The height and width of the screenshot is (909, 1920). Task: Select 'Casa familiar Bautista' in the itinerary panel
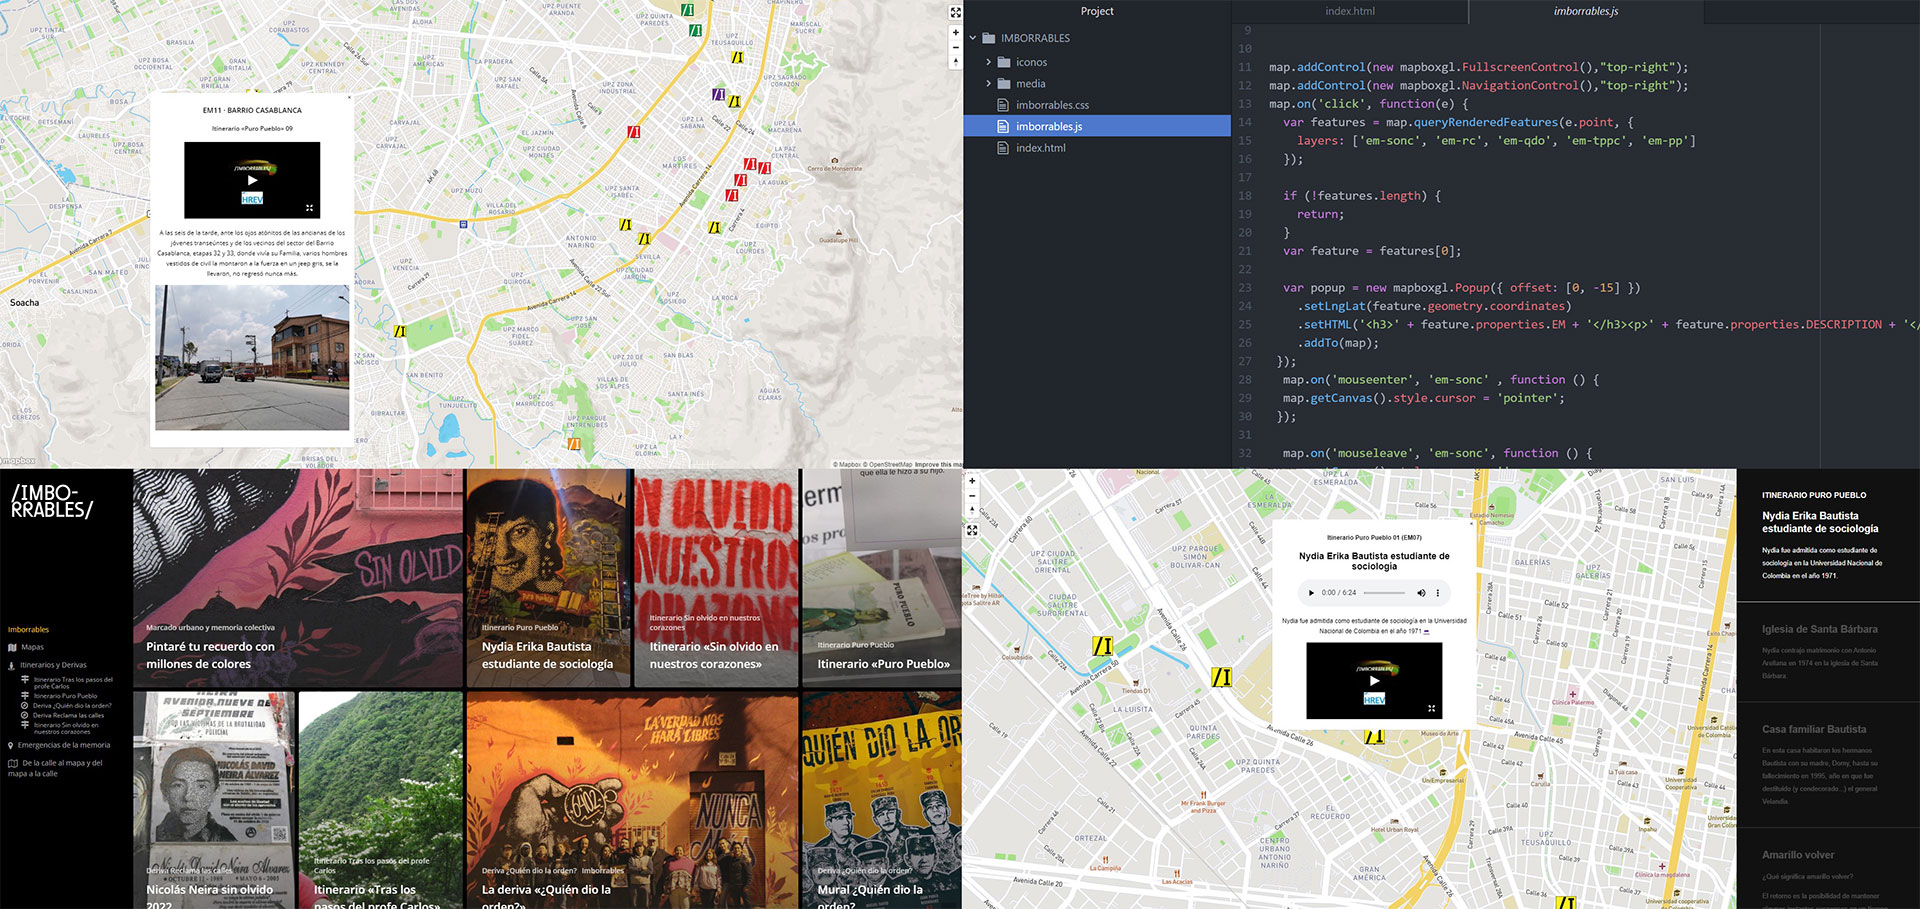(1814, 730)
